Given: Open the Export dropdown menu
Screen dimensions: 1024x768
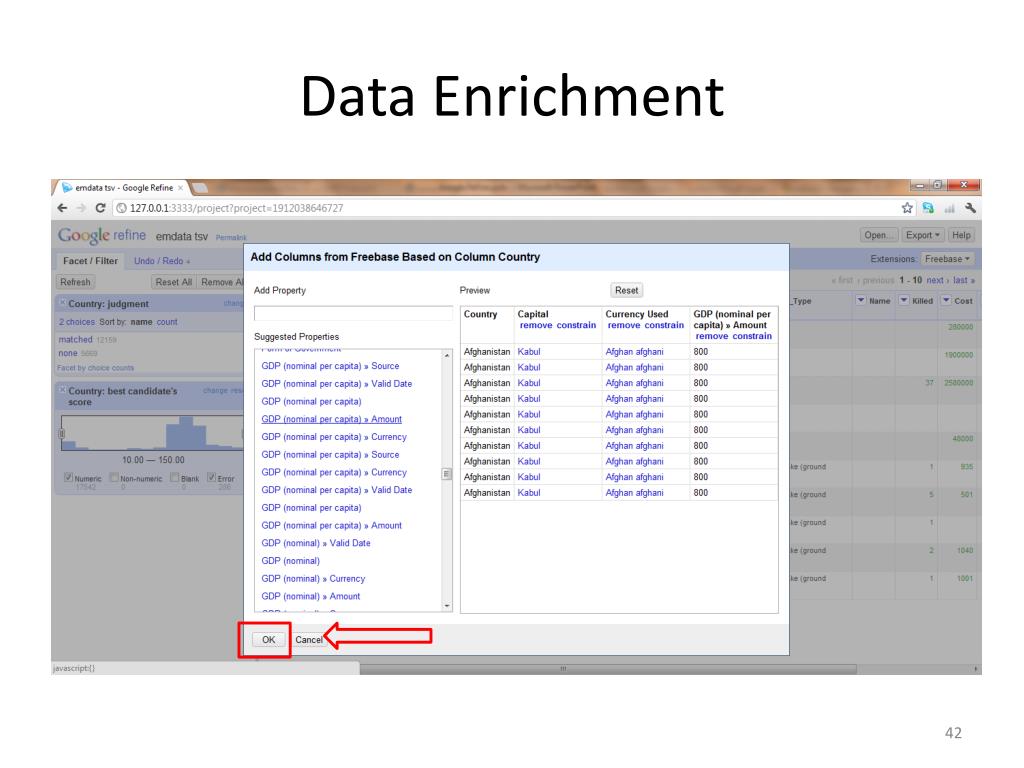Looking at the screenshot, I should tap(922, 235).
